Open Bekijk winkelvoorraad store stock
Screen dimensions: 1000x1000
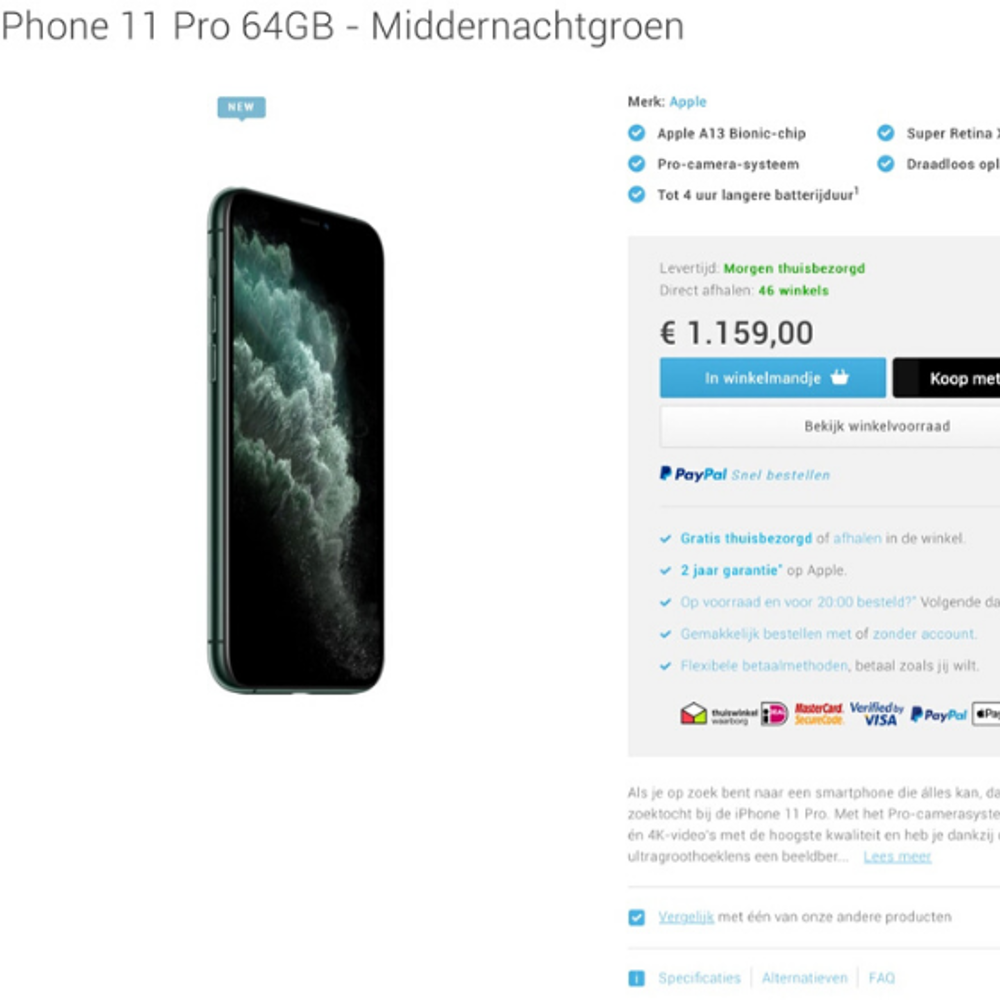(x=830, y=426)
